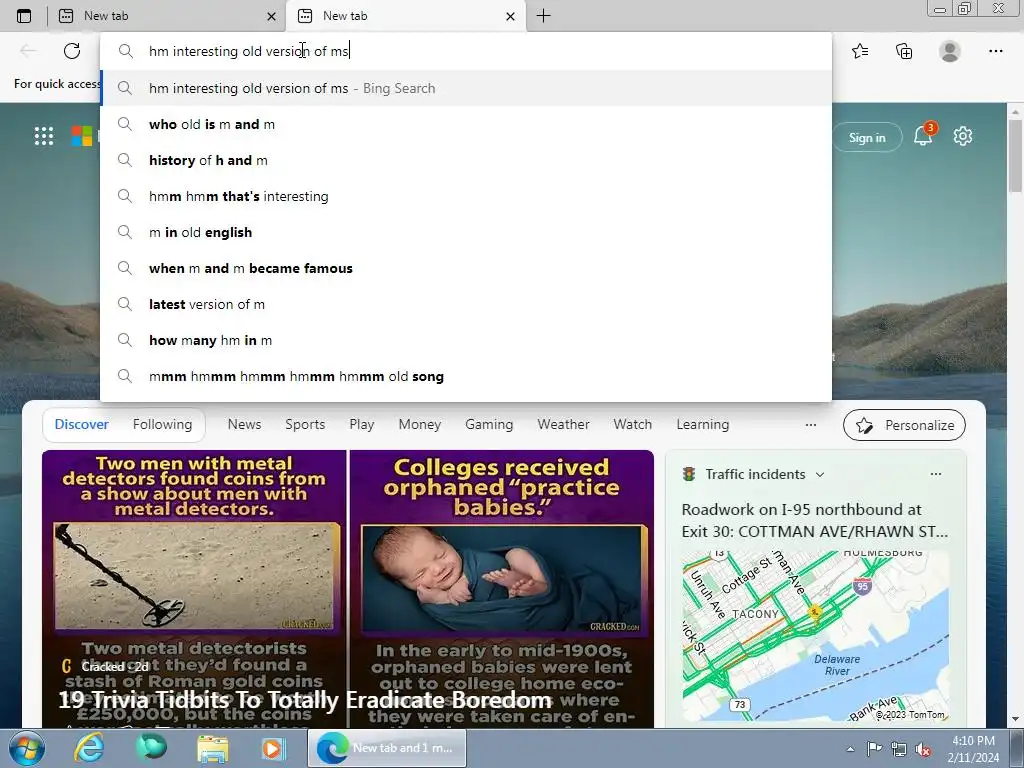Open the Sports feed category
This screenshot has width=1024, height=768.
(305, 424)
